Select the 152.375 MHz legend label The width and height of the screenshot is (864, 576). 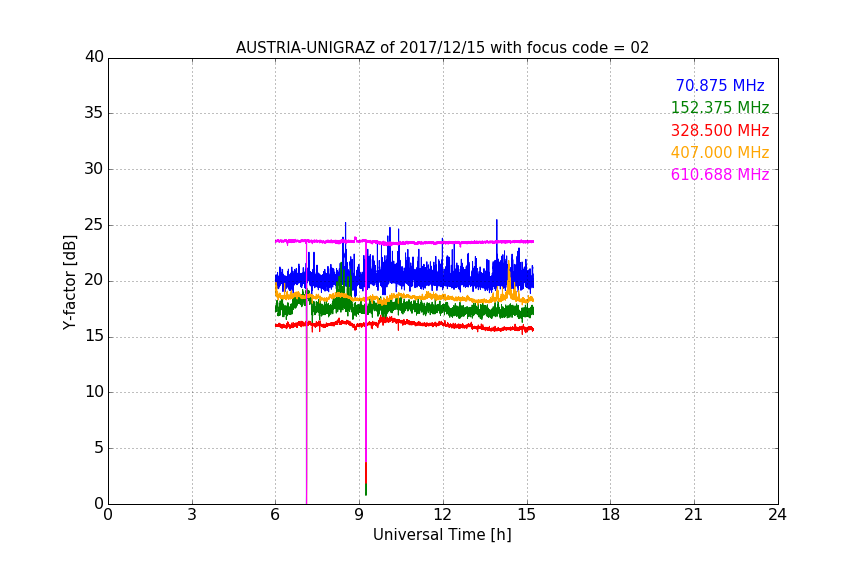(x=720, y=107)
